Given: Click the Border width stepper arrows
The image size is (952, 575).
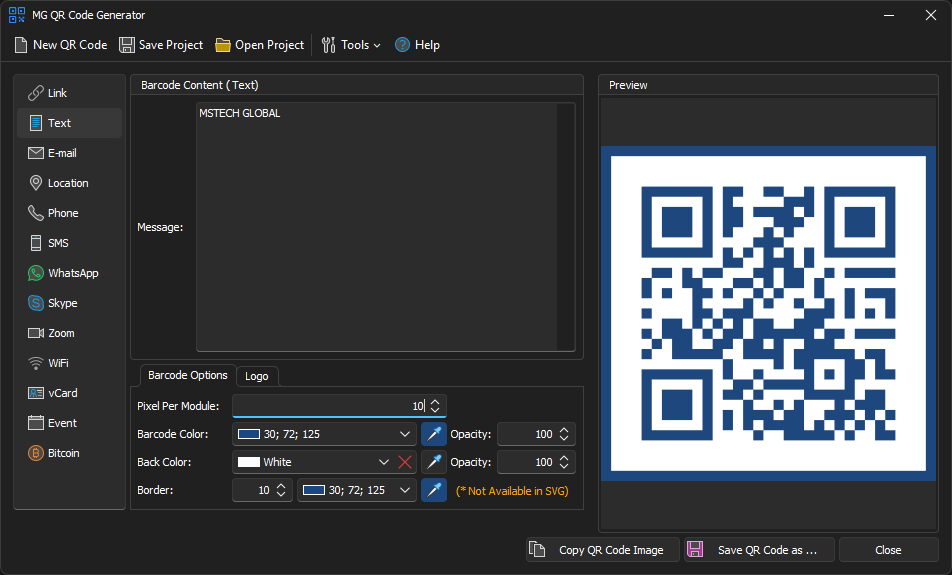Looking at the screenshot, I should pos(281,490).
